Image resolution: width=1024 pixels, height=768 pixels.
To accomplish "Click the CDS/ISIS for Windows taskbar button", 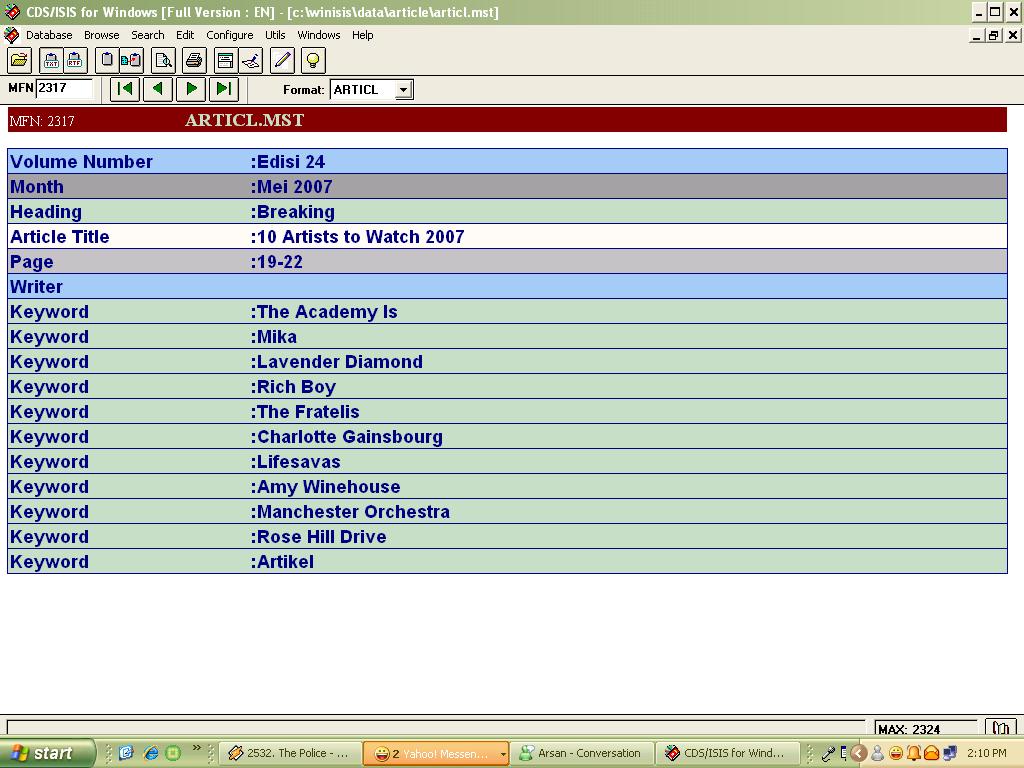I will (728, 753).
